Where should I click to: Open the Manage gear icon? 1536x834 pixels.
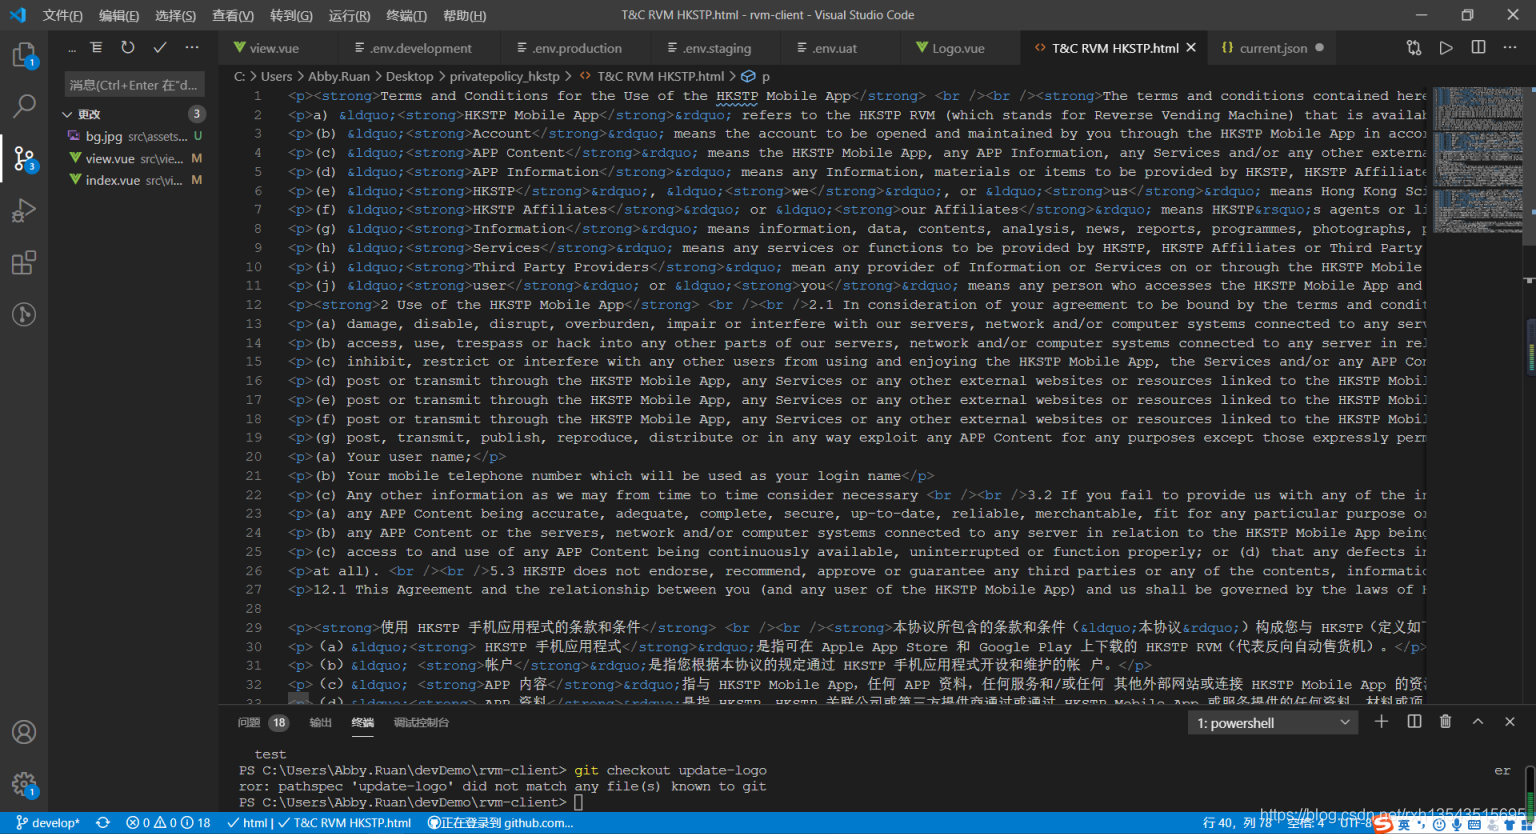pyautogui.click(x=23, y=784)
